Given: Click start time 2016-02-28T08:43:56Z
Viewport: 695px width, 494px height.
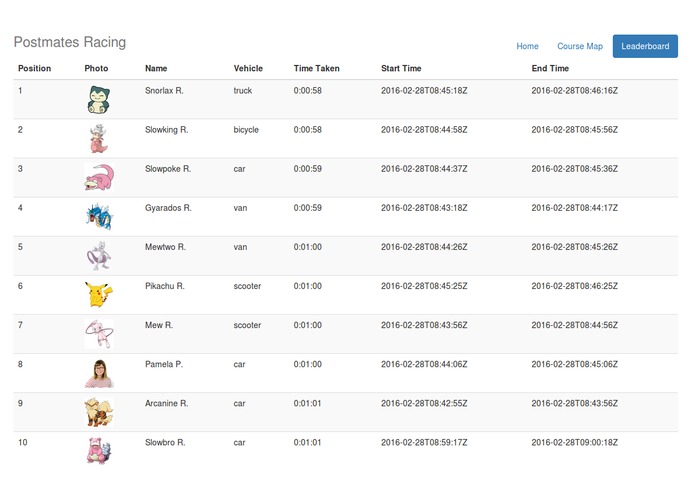Looking at the screenshot, I should click(x=424, y=325).
